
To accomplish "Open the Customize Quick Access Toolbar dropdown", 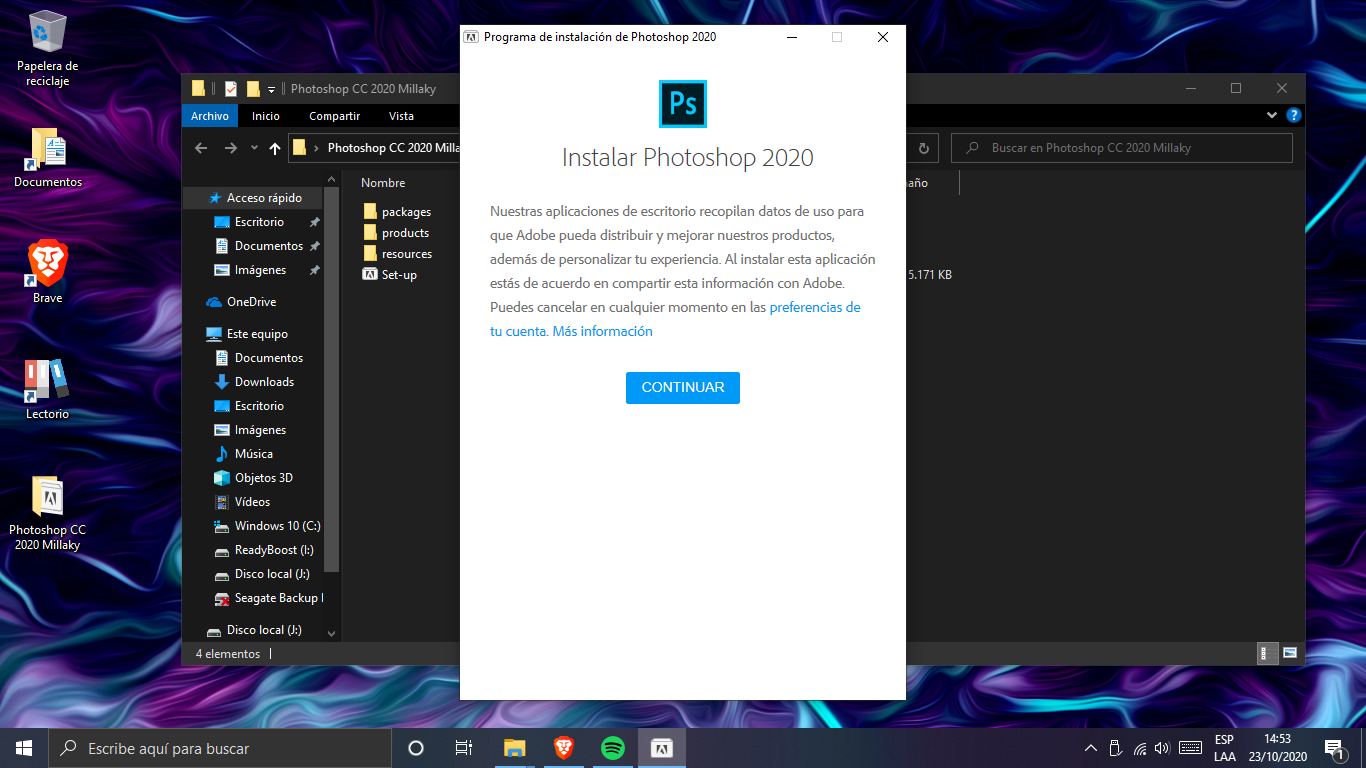I will pyautogui.click(x=271, y=89).
